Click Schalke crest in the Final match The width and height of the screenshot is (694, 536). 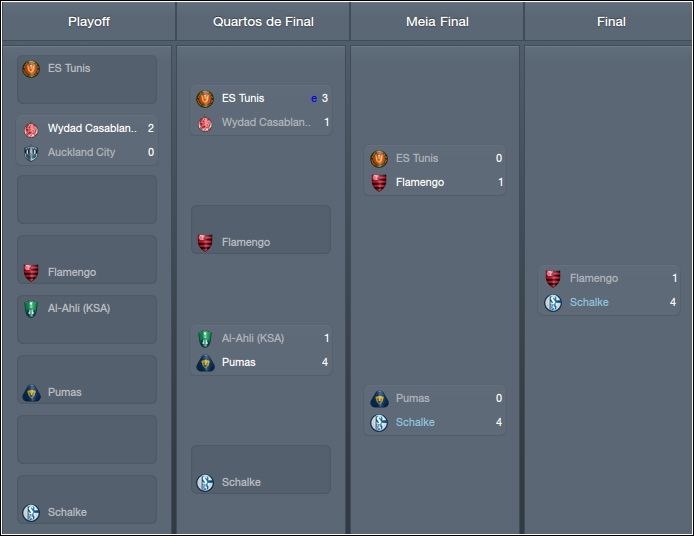click(553, 303)
